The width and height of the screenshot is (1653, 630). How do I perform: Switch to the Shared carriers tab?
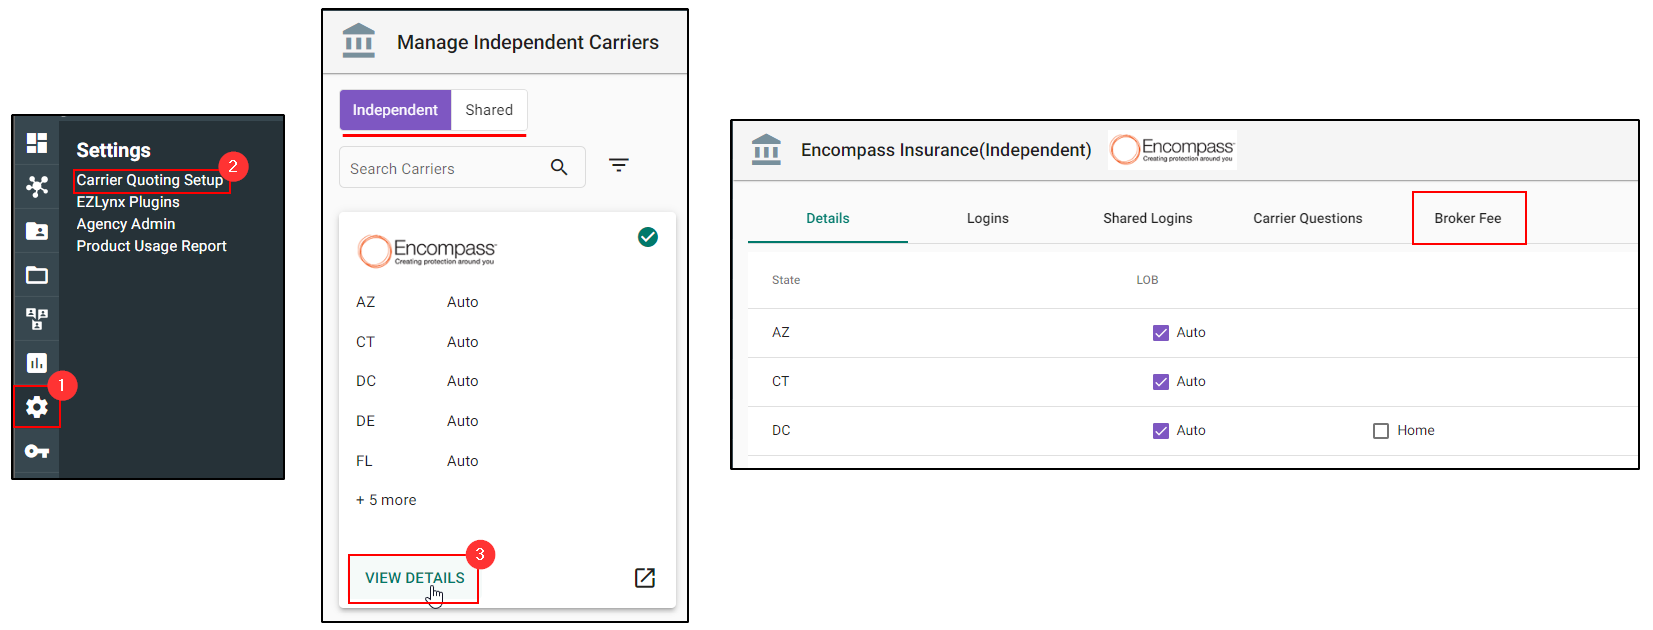pyautogui.click(x=489, y=110)
